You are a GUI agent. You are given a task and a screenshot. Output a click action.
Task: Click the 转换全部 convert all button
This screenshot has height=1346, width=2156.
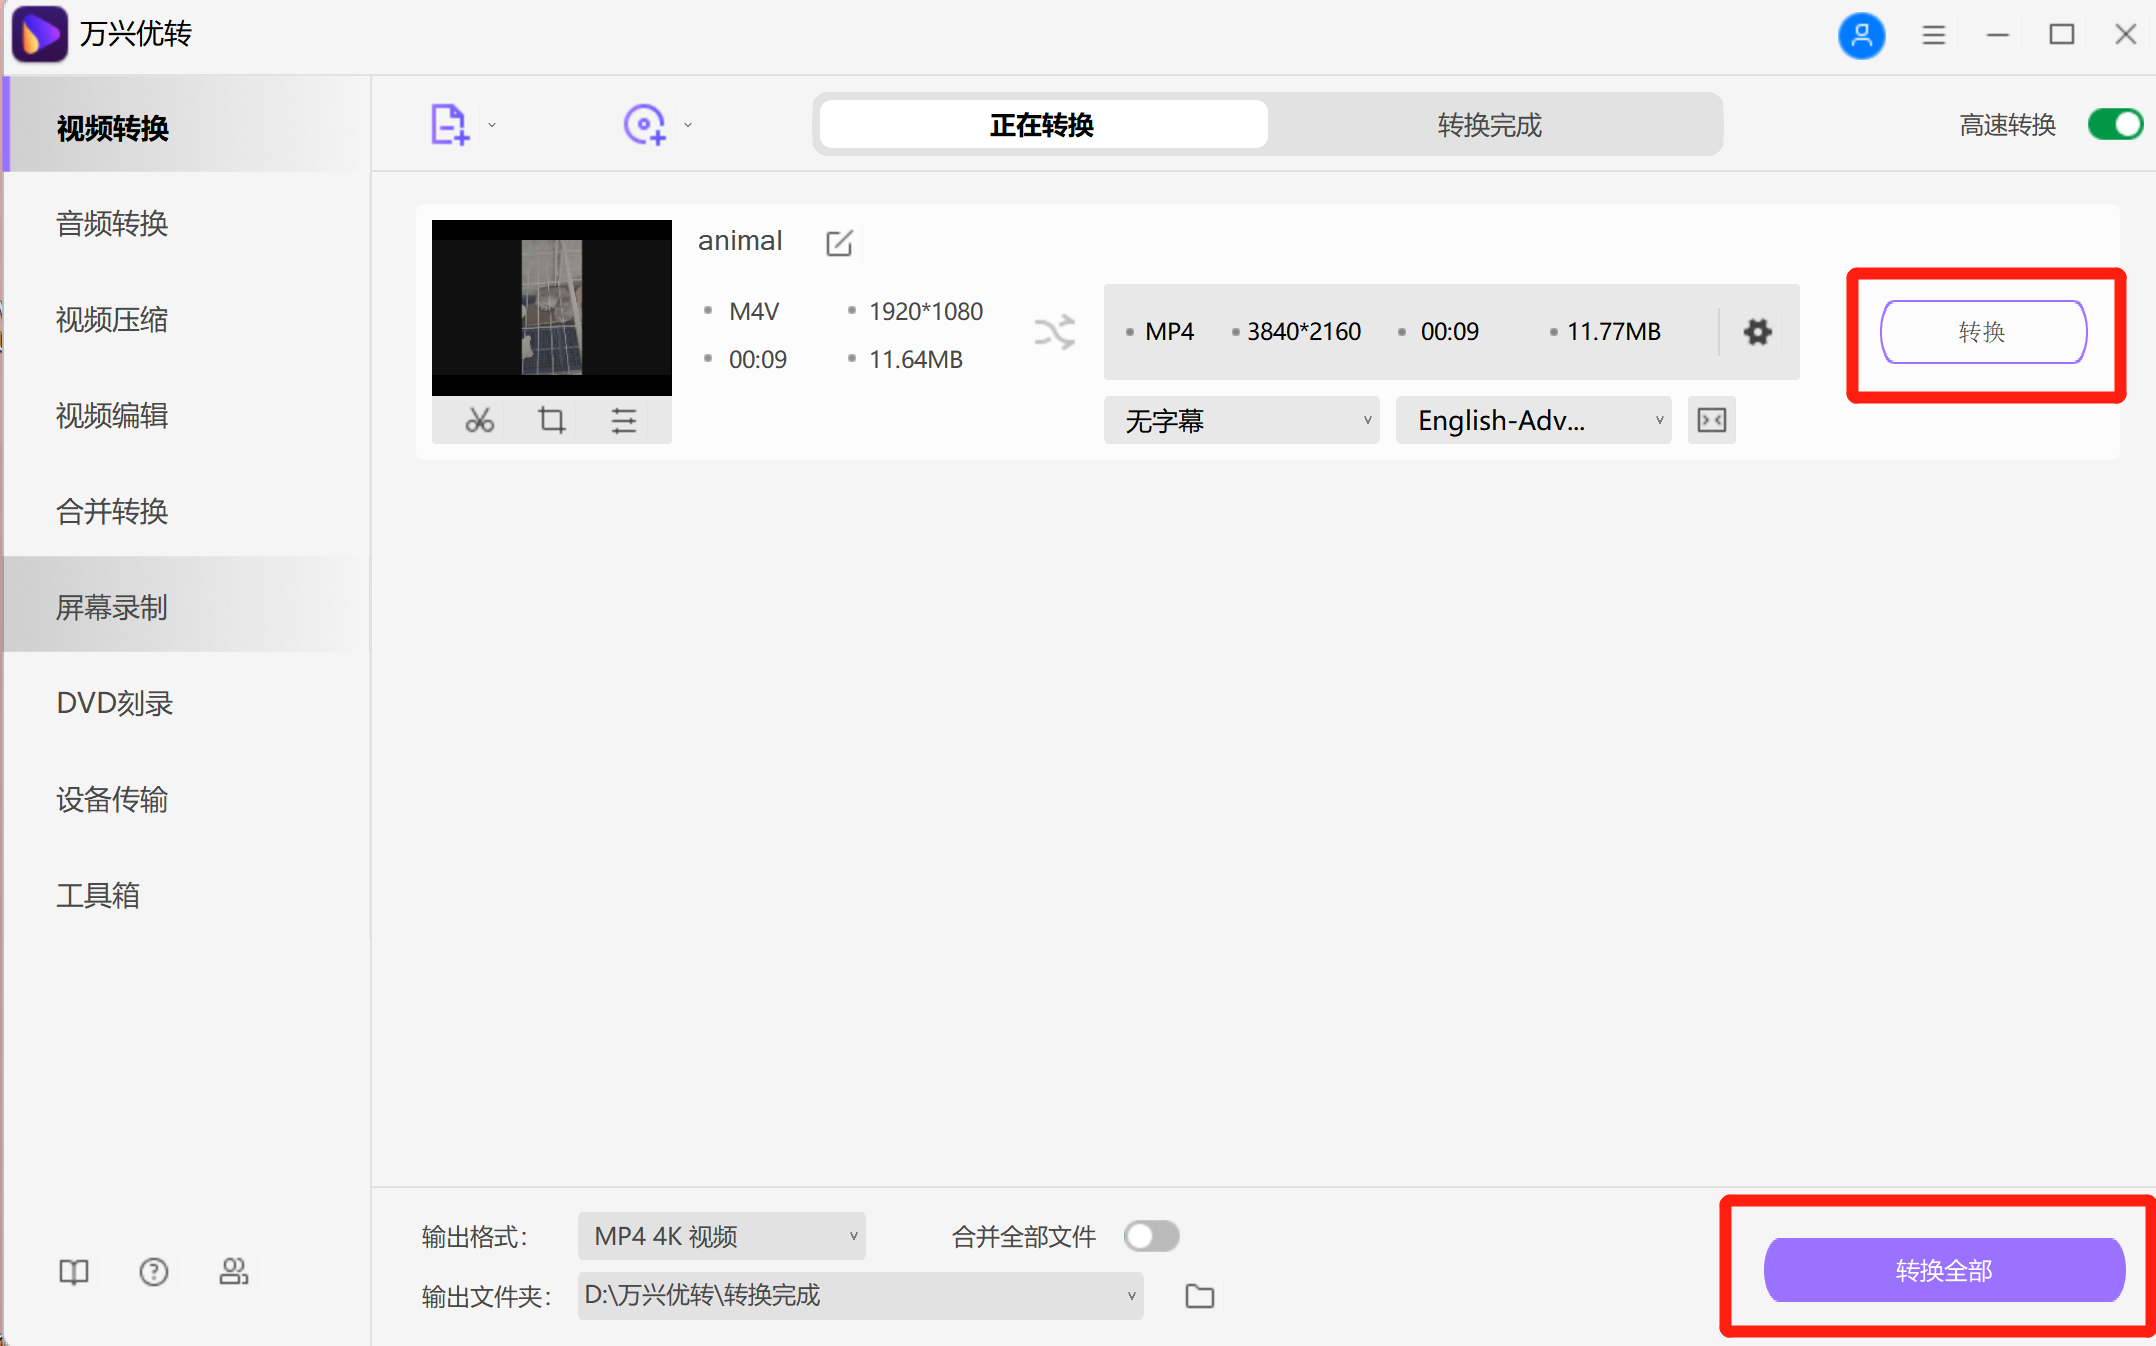(x=1941, y=1270)
